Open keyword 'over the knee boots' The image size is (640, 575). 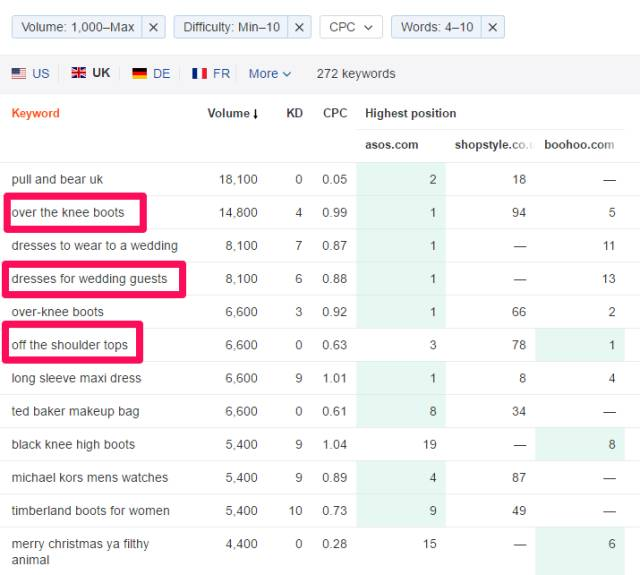point(68,212)
